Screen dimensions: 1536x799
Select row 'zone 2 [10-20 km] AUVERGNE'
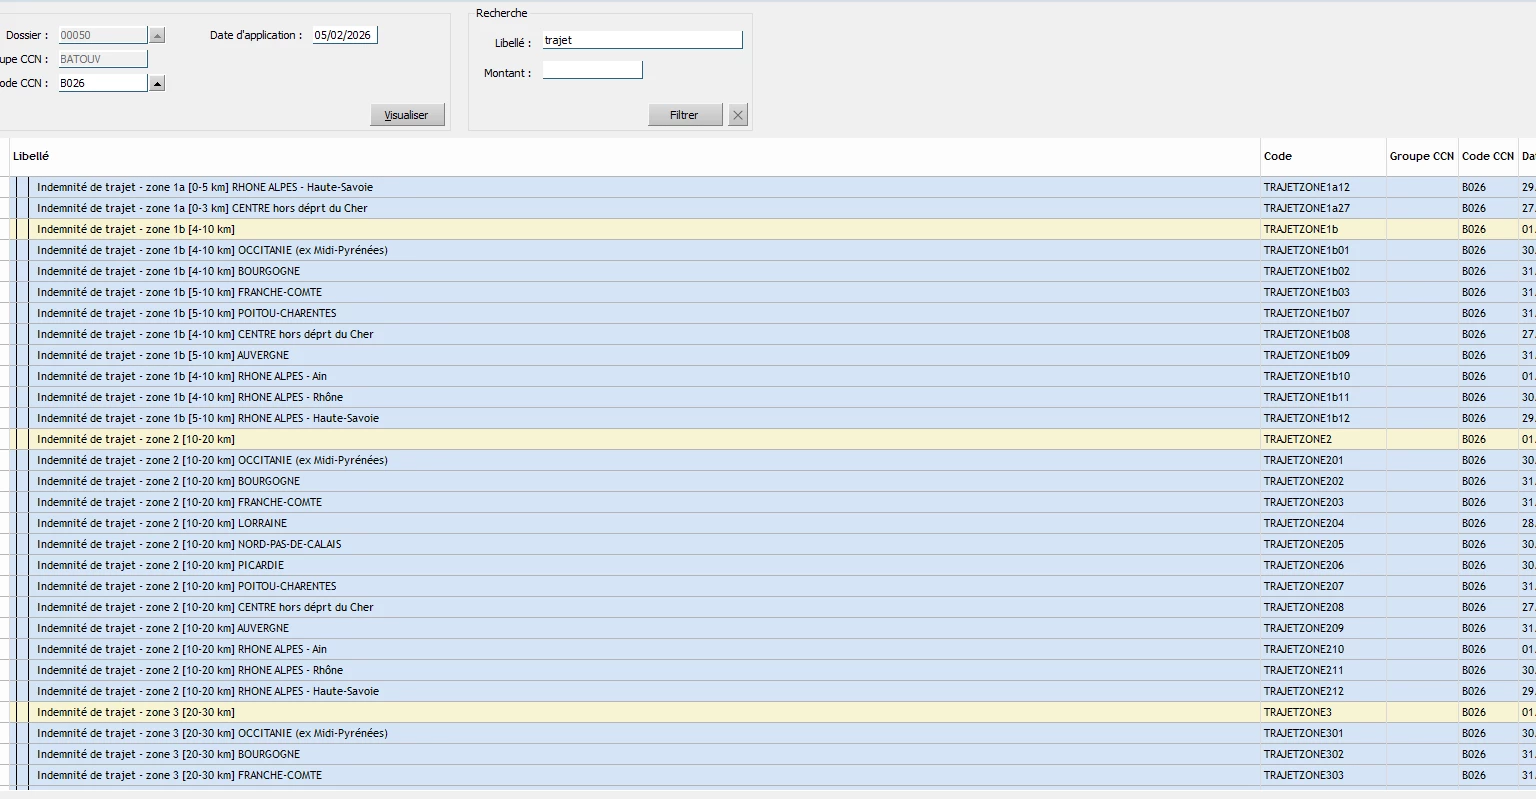(x=768, y=628)
